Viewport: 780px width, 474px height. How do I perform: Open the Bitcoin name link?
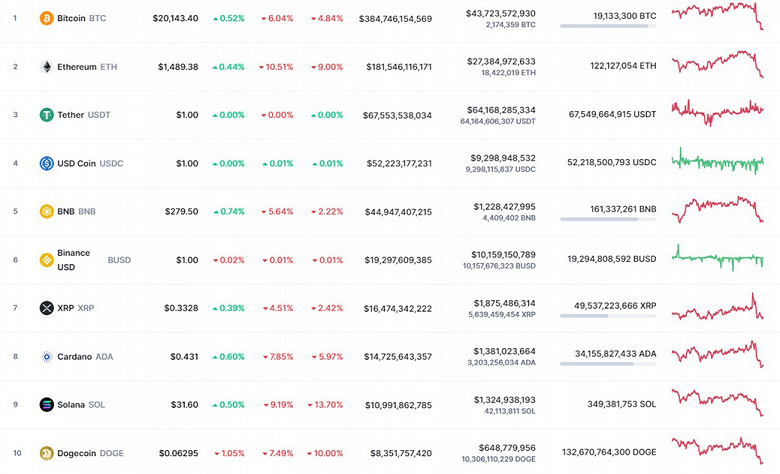(72, 18)
